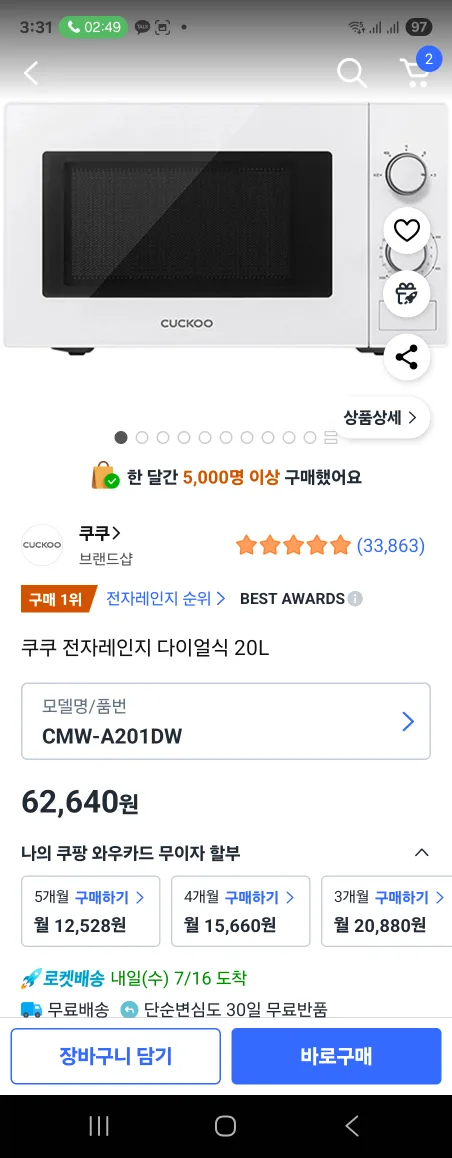Collapse the 와우카드 무이자 할부 section
Image resolution: width=452 pixels, height=1158 pixels.
click(422, 853)
